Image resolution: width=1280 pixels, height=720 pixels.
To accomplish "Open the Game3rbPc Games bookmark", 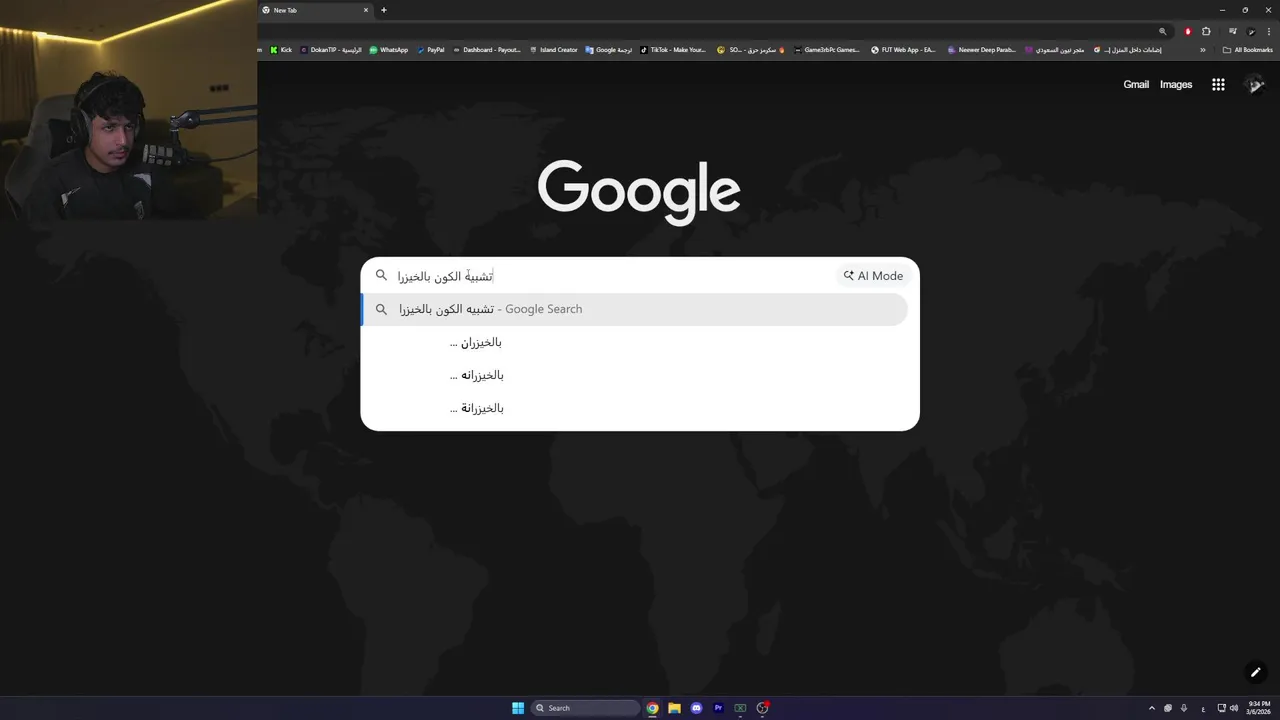I will pyautogui.click(x=826, y=50).
